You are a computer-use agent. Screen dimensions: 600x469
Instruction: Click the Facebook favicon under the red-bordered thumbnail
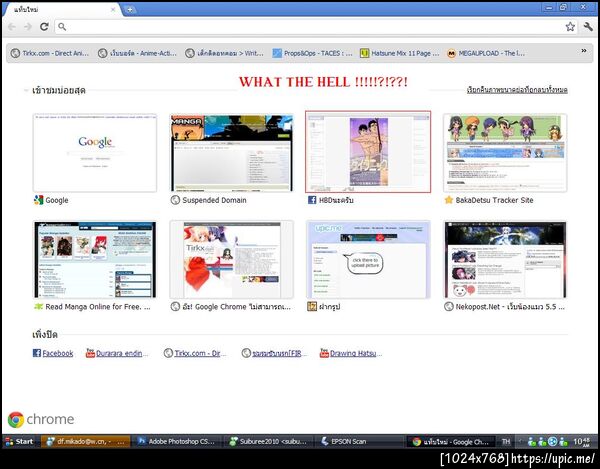coord(312,200)
